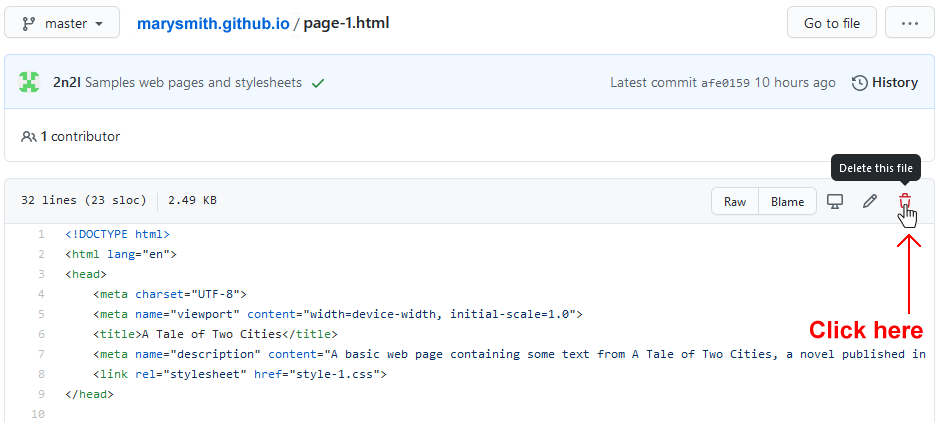The height and width of the screenshot is (422, 944).
Task: Open file in GitHub Desktop via monitor icon
Action: pyautogui.click(x=835, y=202)
